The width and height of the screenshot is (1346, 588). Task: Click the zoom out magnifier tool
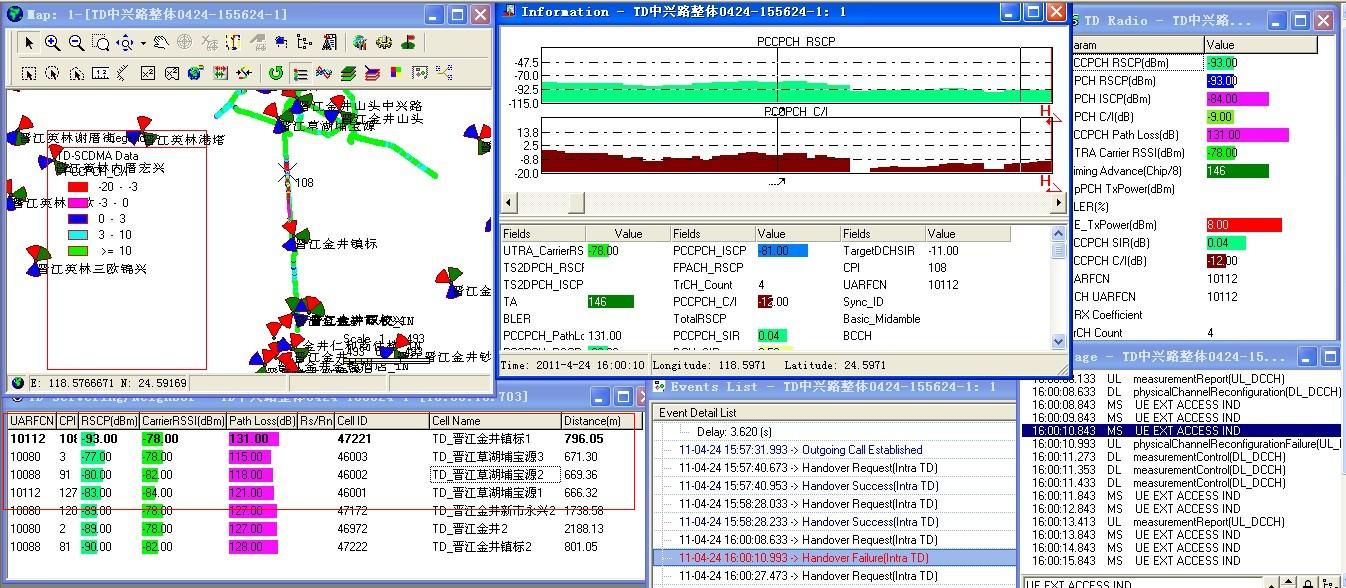click(x=76, y=43)
